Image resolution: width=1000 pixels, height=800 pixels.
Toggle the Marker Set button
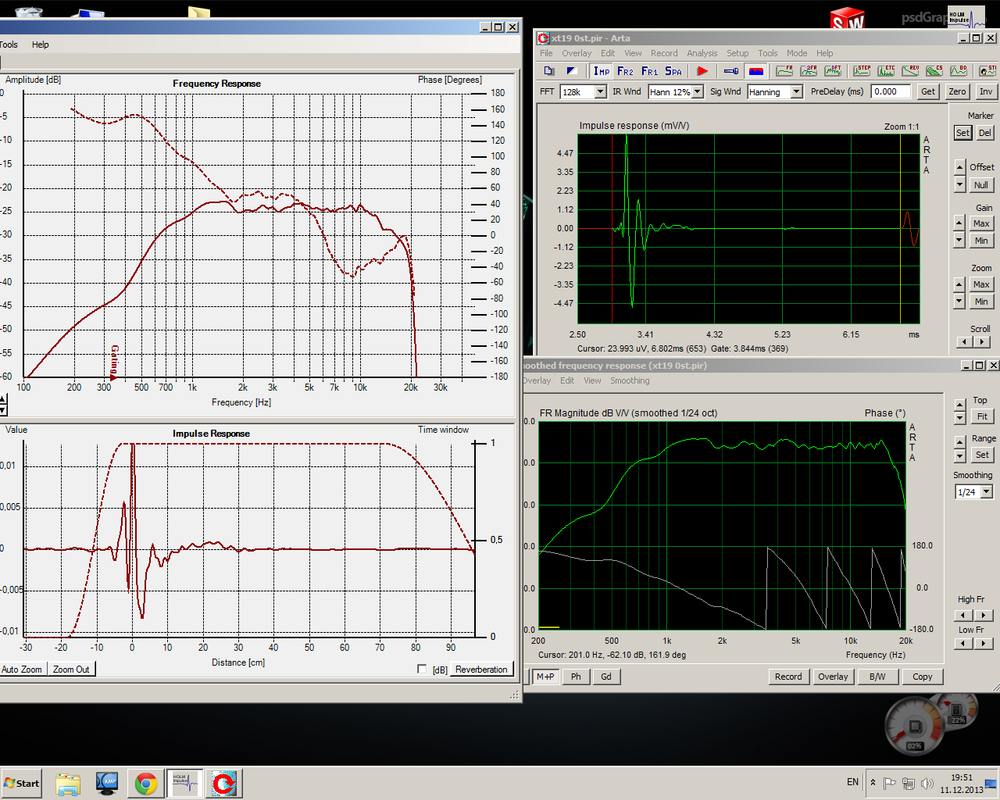coord(963,133)
